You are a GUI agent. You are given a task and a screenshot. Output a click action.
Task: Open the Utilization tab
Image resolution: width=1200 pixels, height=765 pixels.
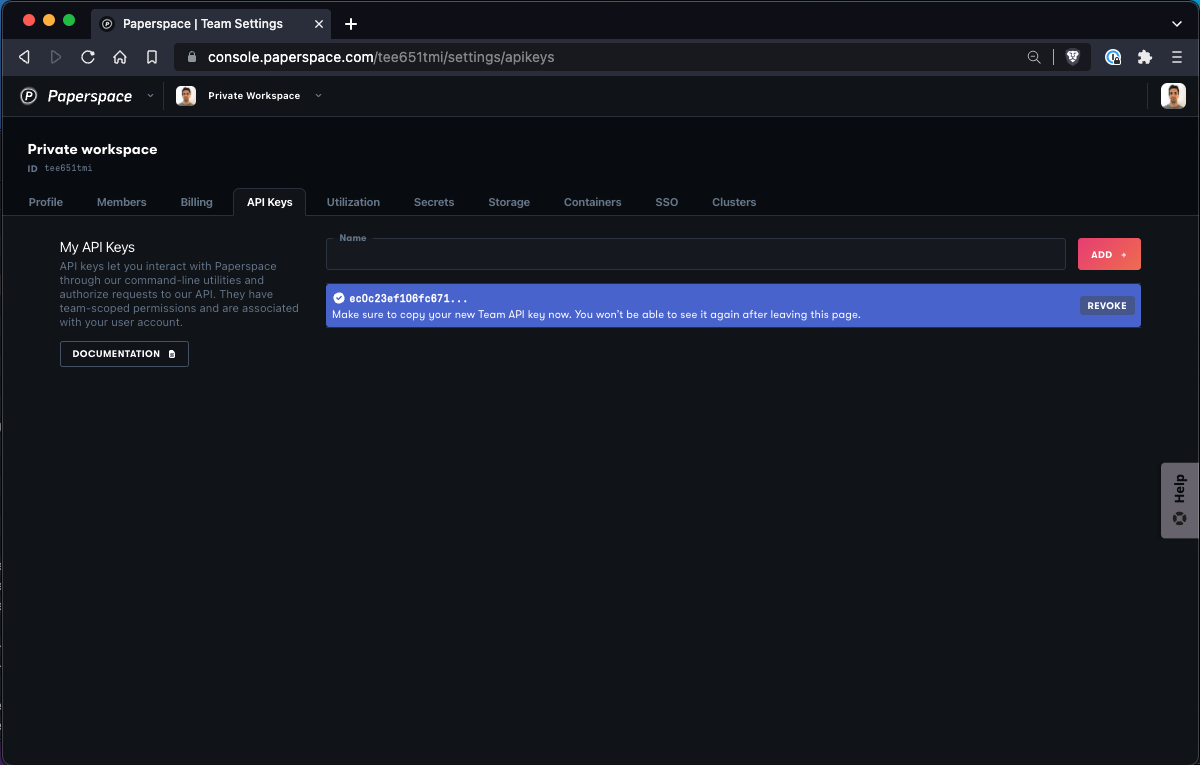(353, 202)
